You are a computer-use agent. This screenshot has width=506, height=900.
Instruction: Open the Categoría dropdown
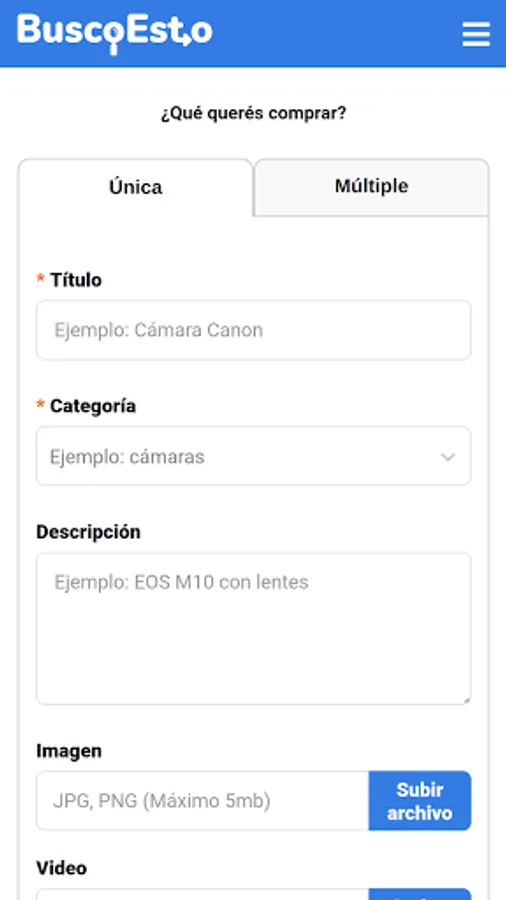click(x=254, y=456)
